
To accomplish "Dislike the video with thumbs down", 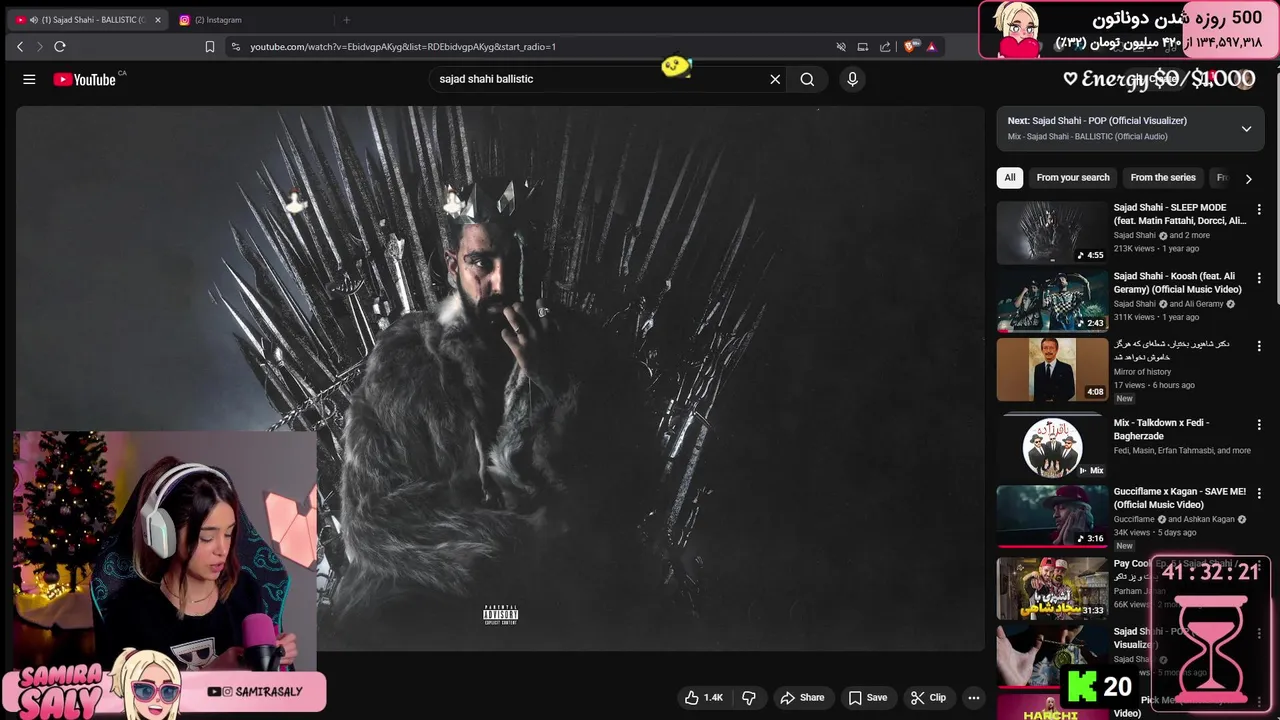I will [749, 698].
